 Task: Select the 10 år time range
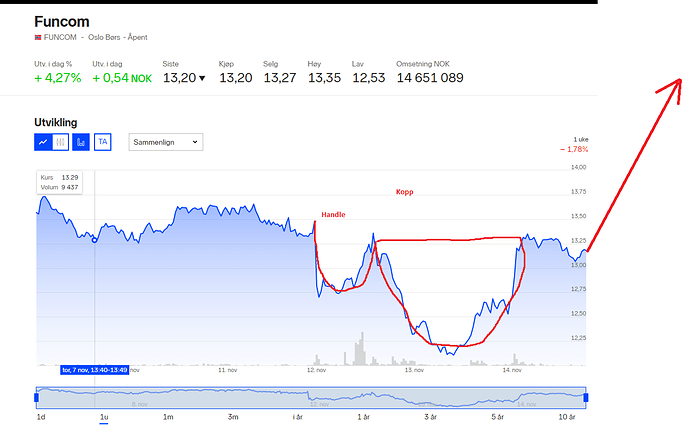[567, 417]
